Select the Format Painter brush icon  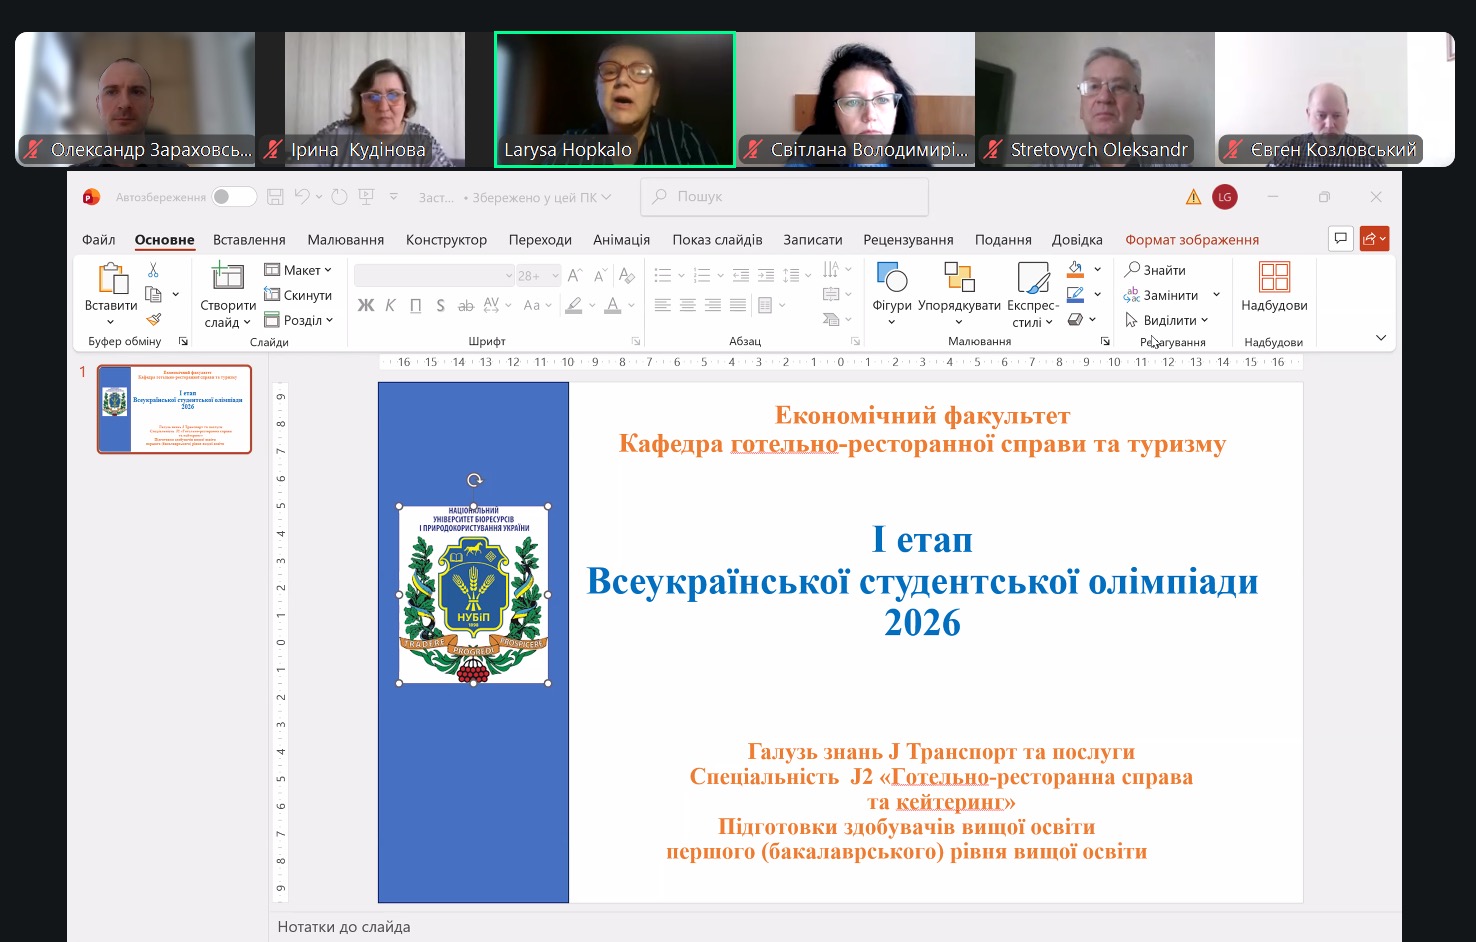(153, 319)
